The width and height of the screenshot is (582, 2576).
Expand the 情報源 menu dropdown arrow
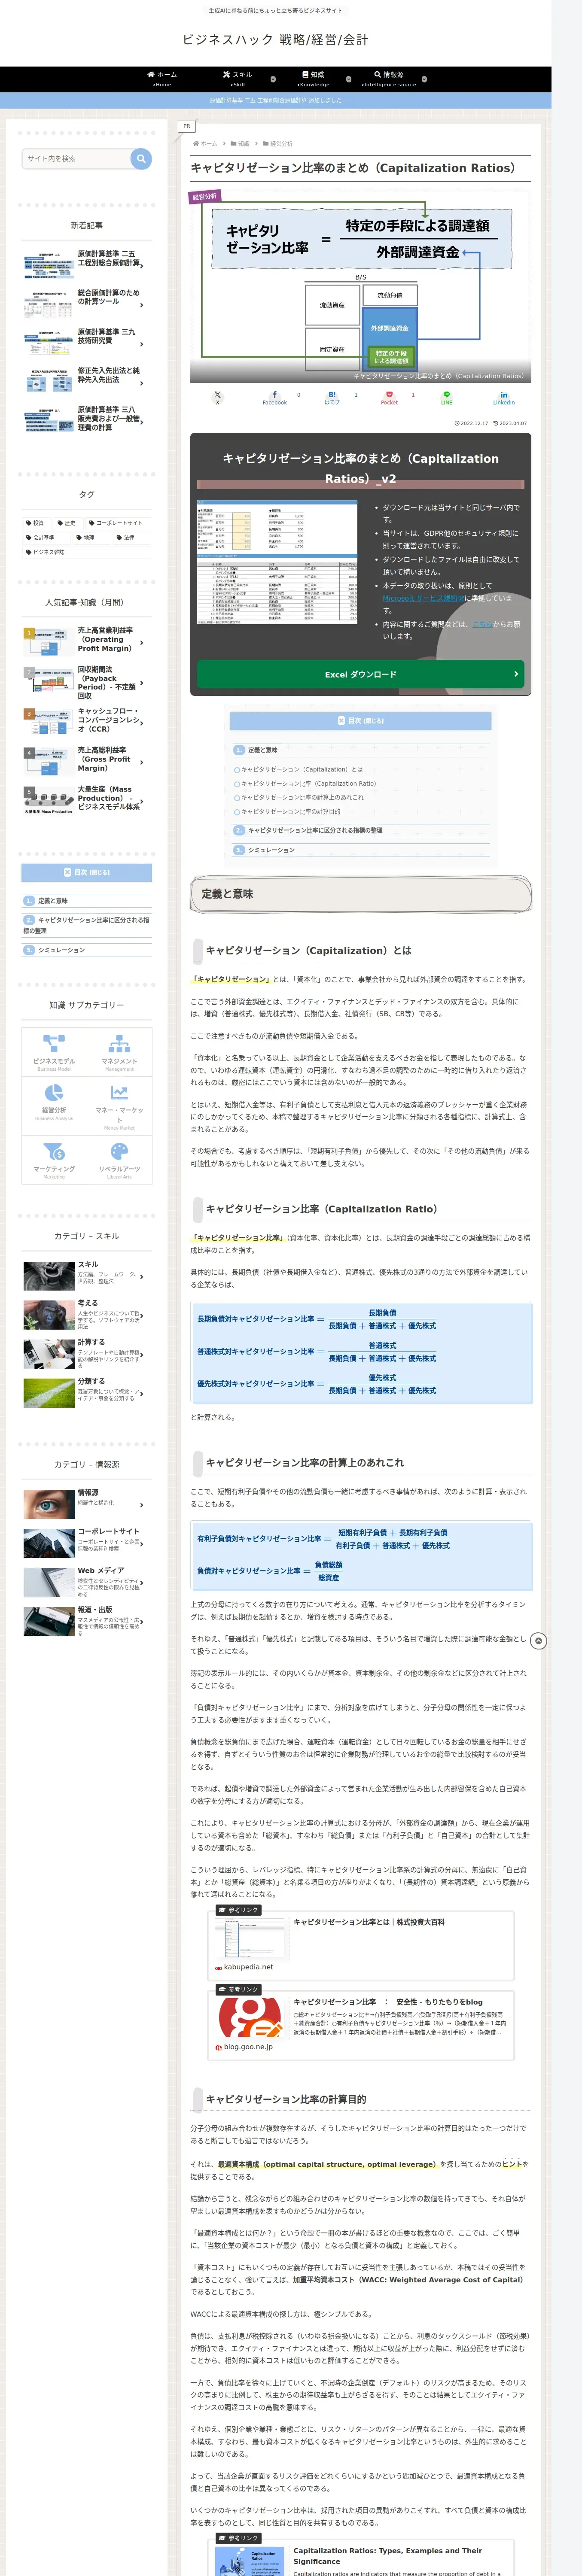tap(424, 79)
